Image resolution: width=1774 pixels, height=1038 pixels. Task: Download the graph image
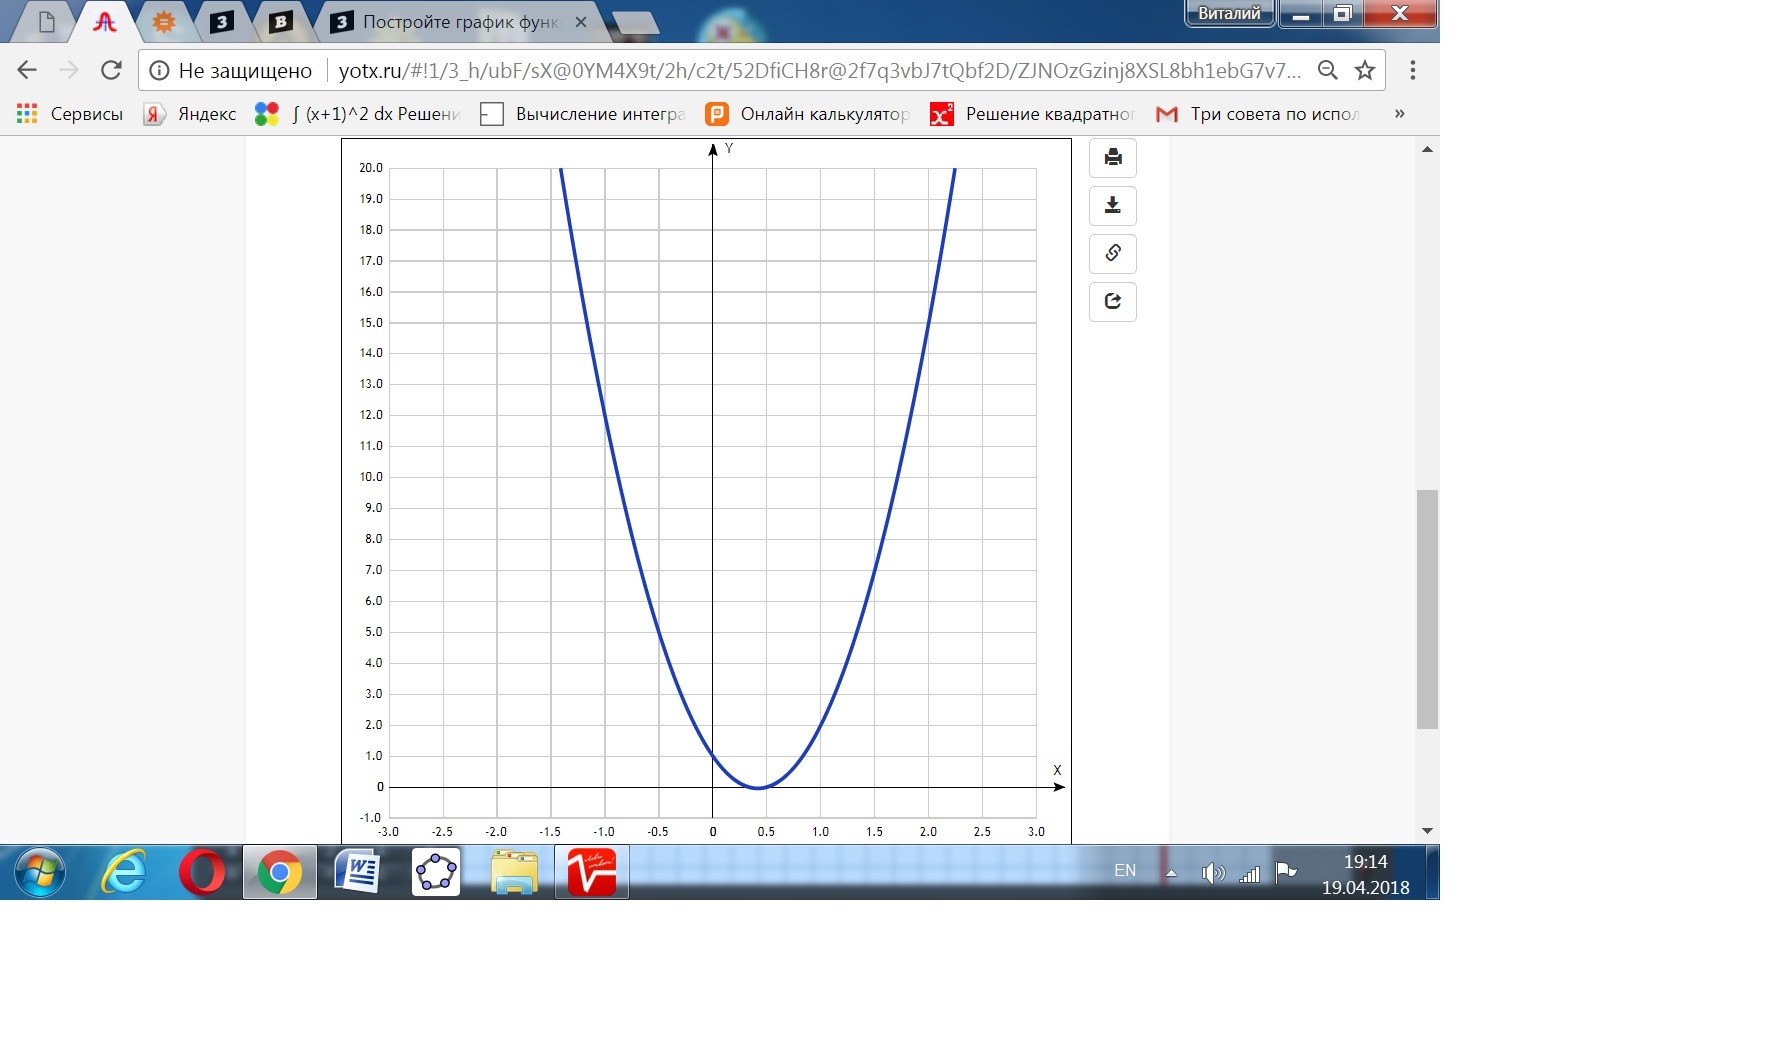point(1113,206)
